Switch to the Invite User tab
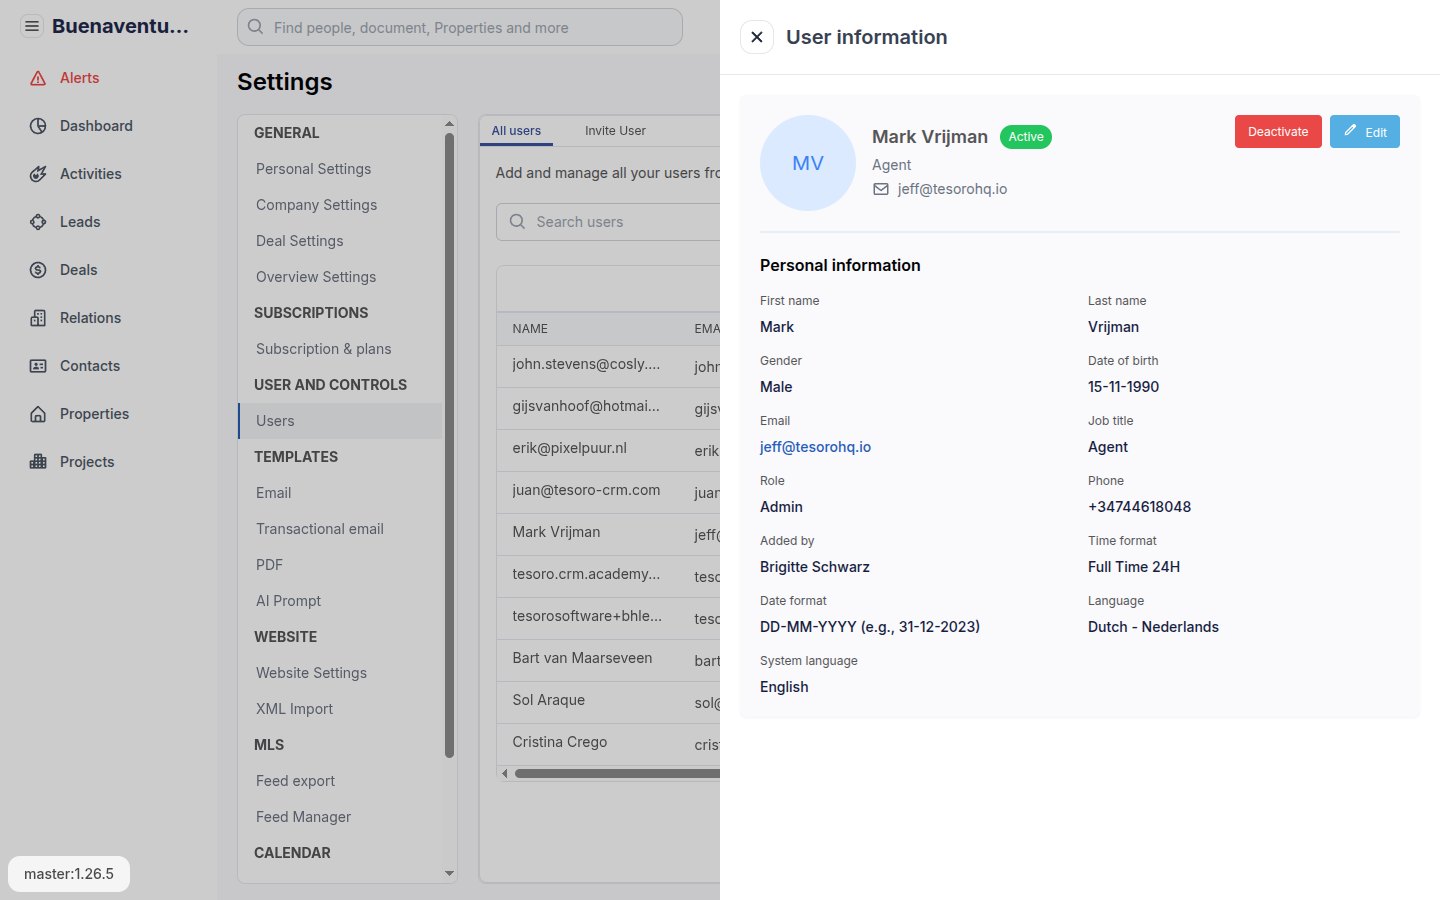 point(615,131)
